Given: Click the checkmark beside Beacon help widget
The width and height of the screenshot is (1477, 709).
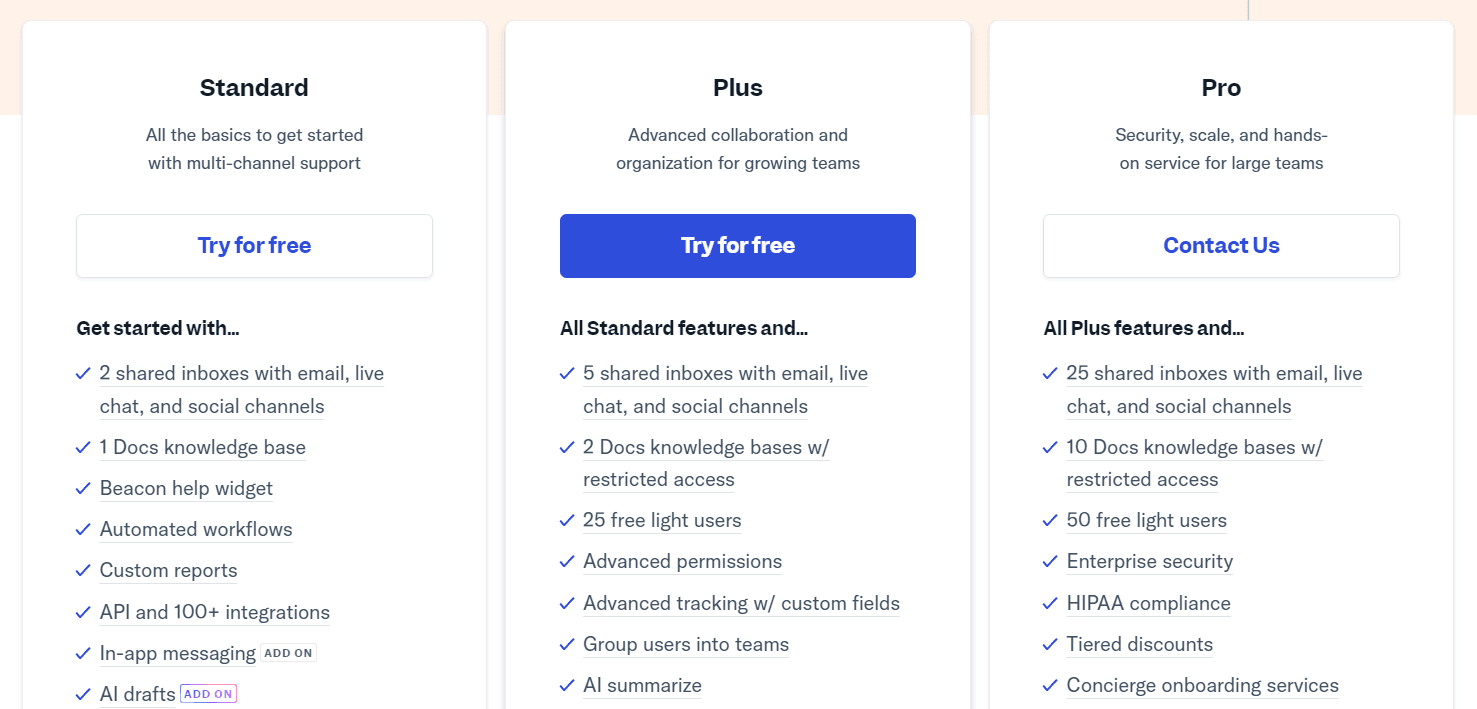Looking at the screenshot, I should pos(83,488).
